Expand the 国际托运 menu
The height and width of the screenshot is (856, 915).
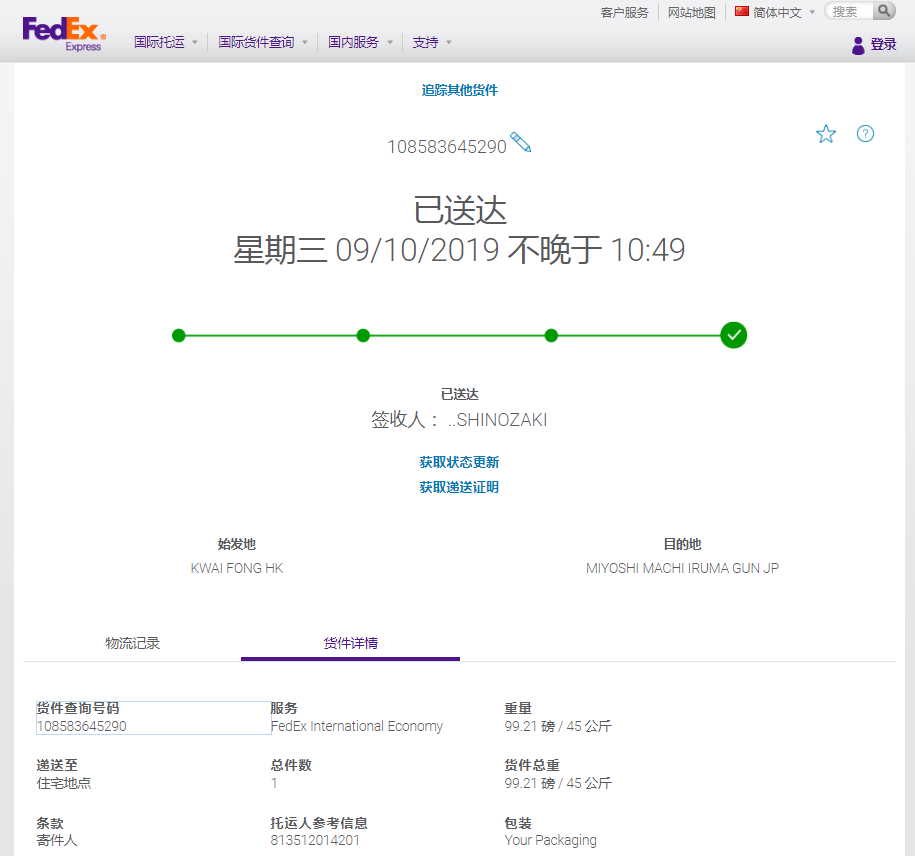166,42
